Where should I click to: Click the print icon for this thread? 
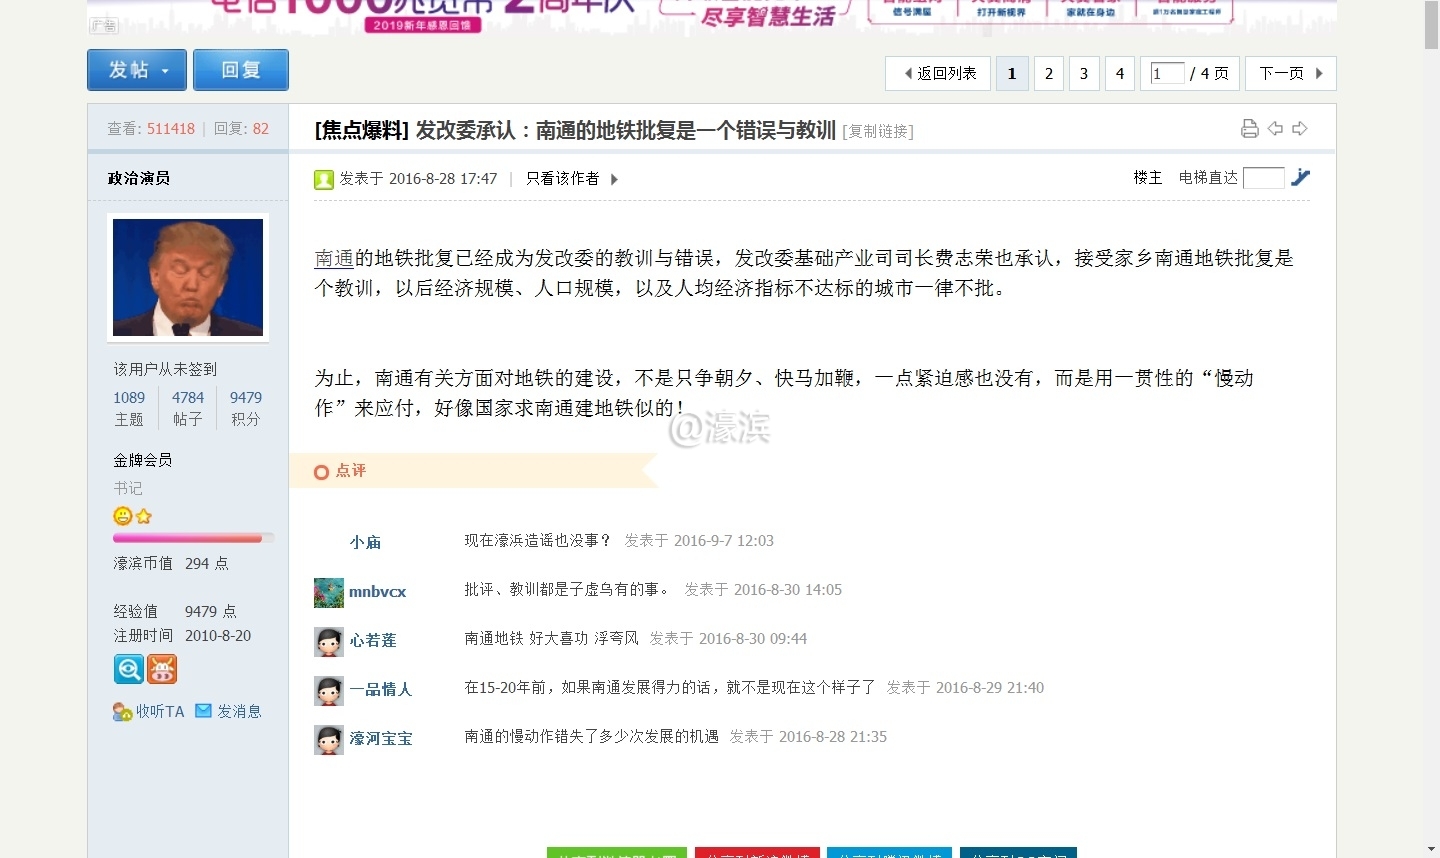[1249, 129]
